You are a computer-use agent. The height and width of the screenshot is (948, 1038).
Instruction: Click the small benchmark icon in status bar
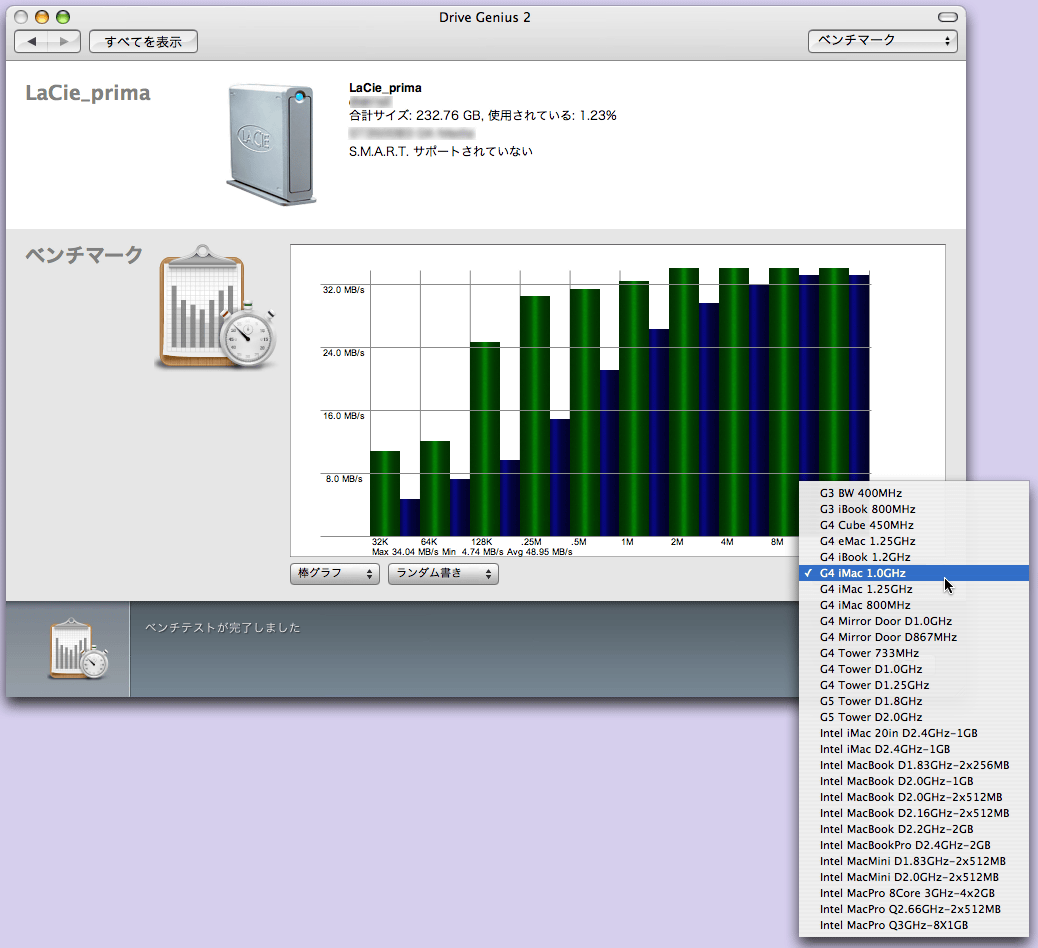(79, 649)
